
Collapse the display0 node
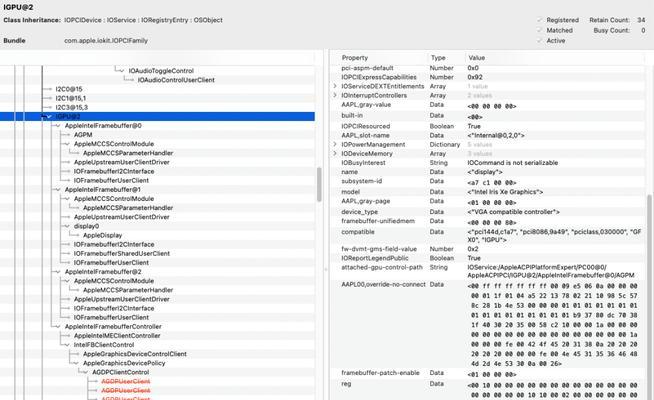click(x=67, y=226)
